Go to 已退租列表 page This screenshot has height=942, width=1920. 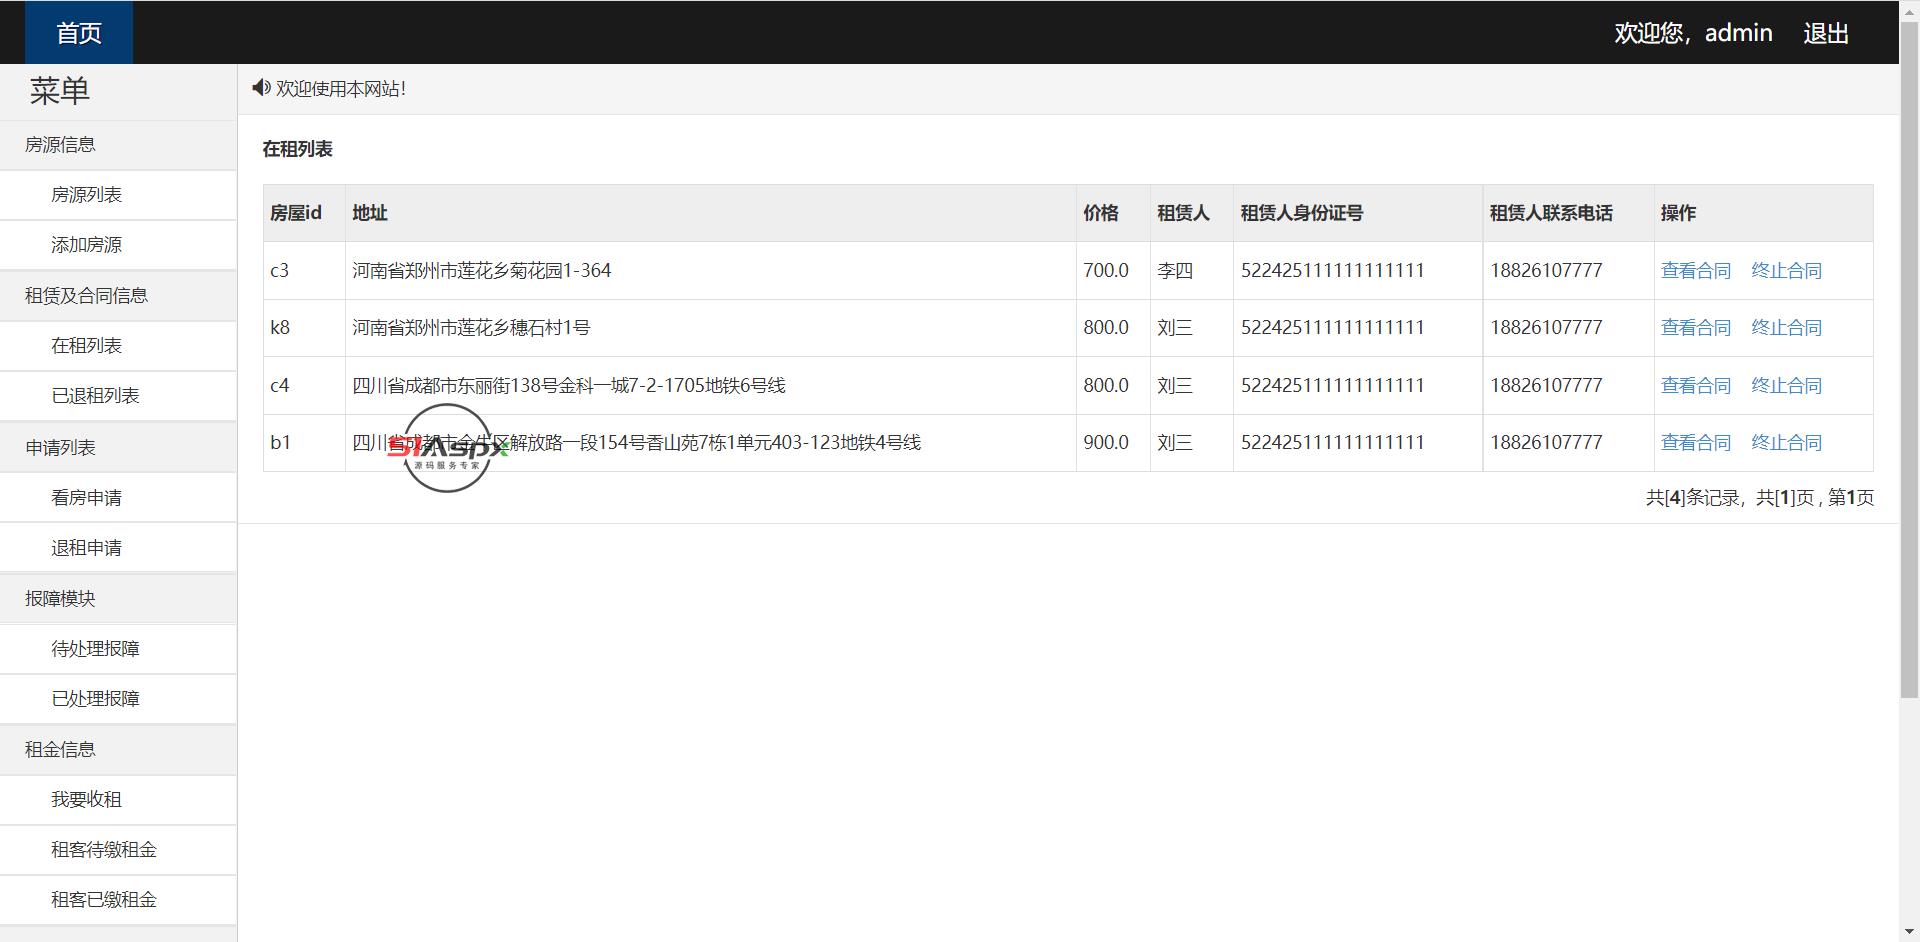click(95, 396)
